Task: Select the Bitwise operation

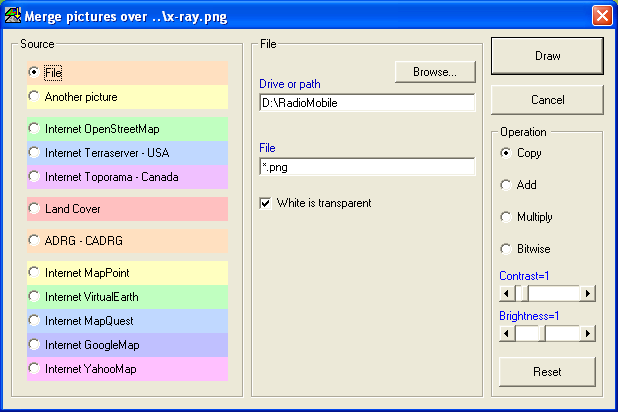Action: (x=506, y=249)
